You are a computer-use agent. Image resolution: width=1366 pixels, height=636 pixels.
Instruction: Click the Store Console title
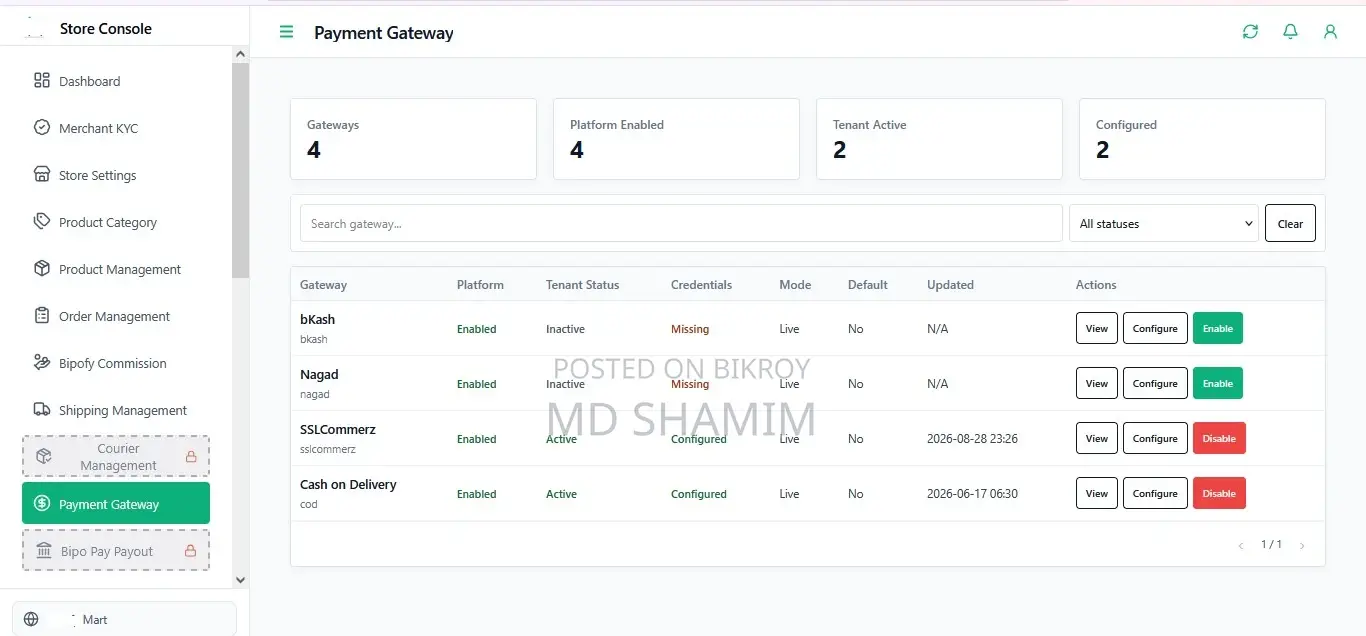[106, 29]
